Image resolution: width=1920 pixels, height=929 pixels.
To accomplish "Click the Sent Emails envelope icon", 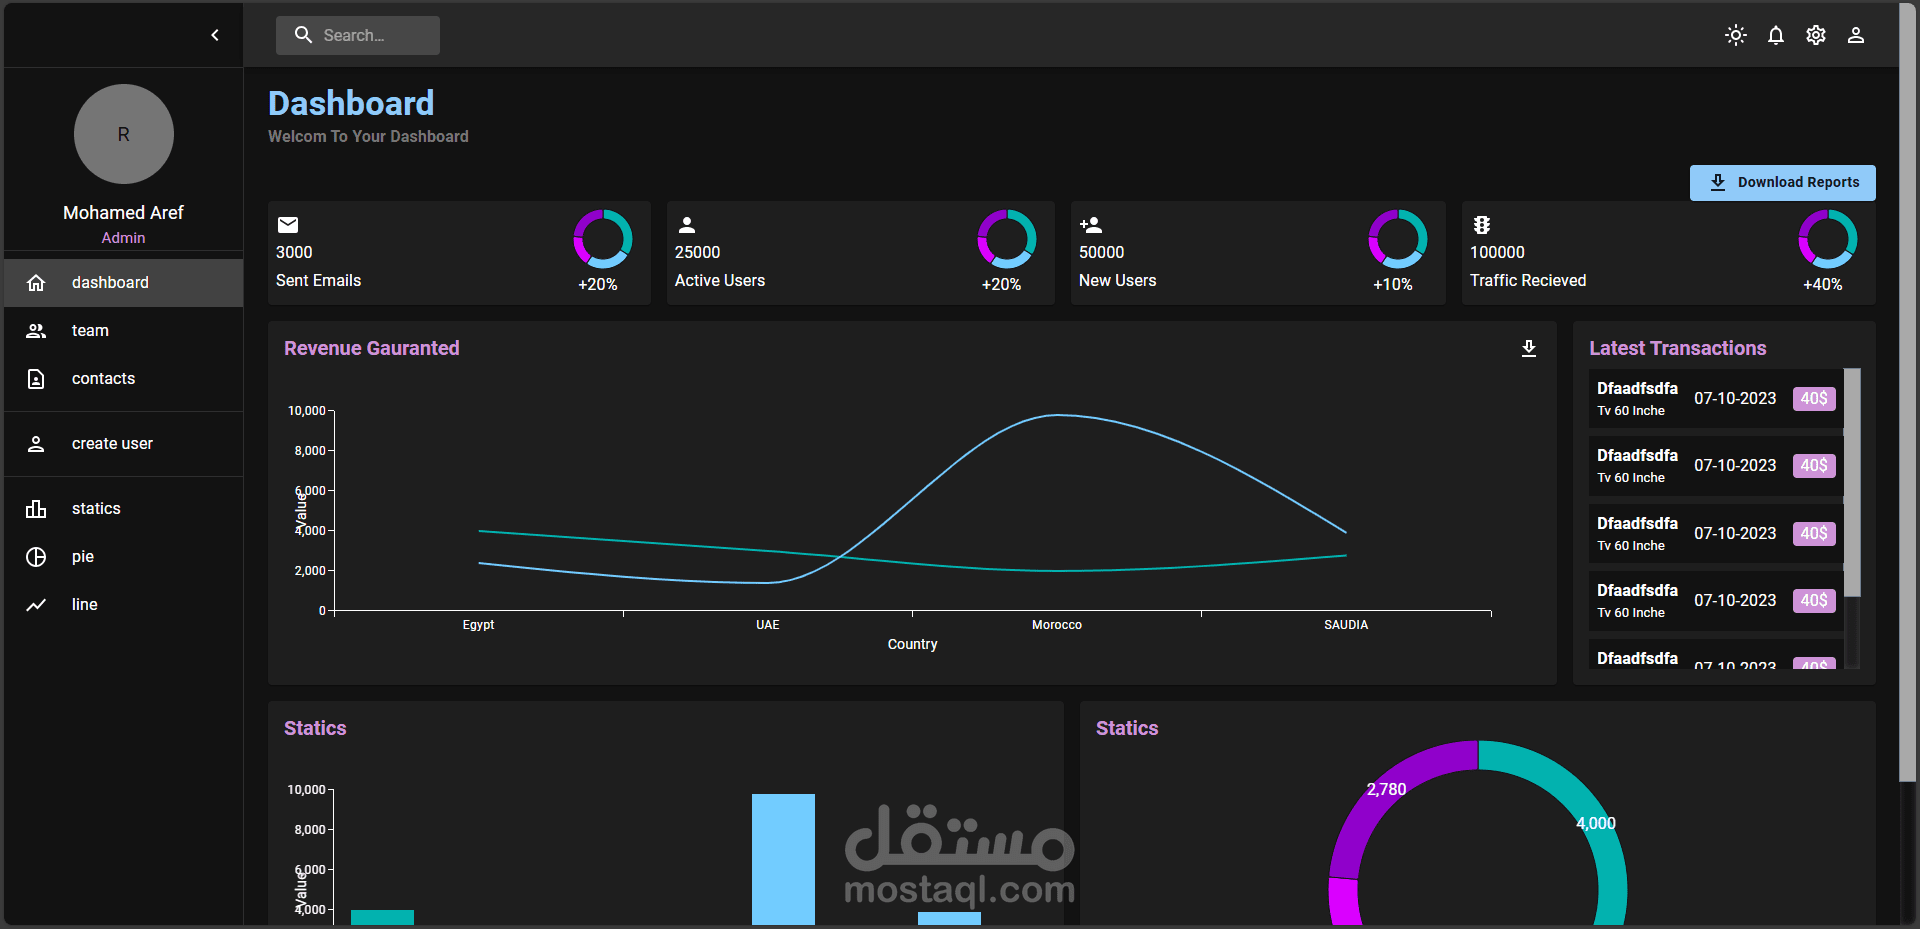I will [288, 225].
